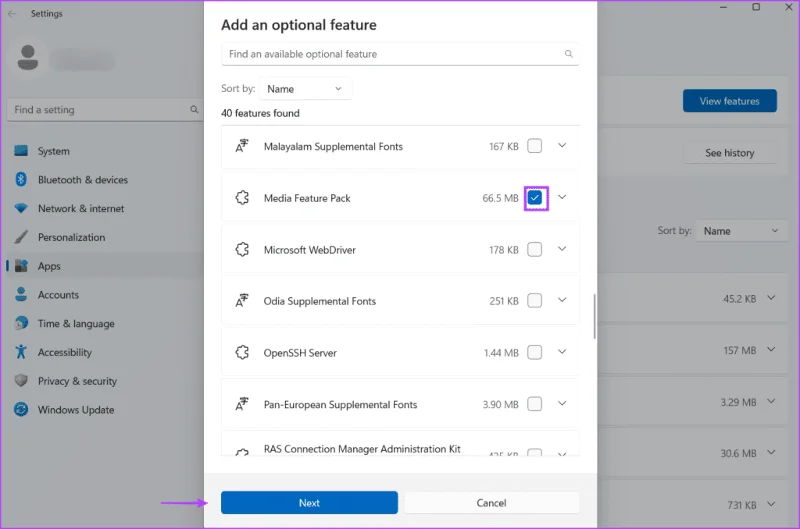Click the See history button
800x529 pixels.
(730, 153)
